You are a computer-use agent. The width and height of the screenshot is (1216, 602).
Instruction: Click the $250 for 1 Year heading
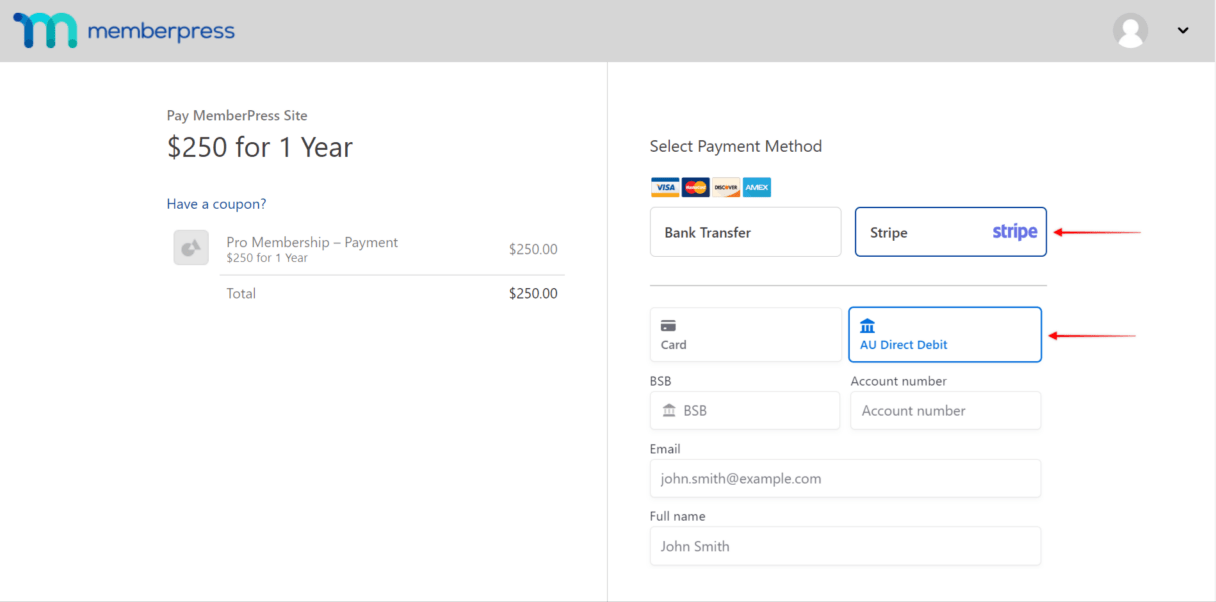click(260, 148)
